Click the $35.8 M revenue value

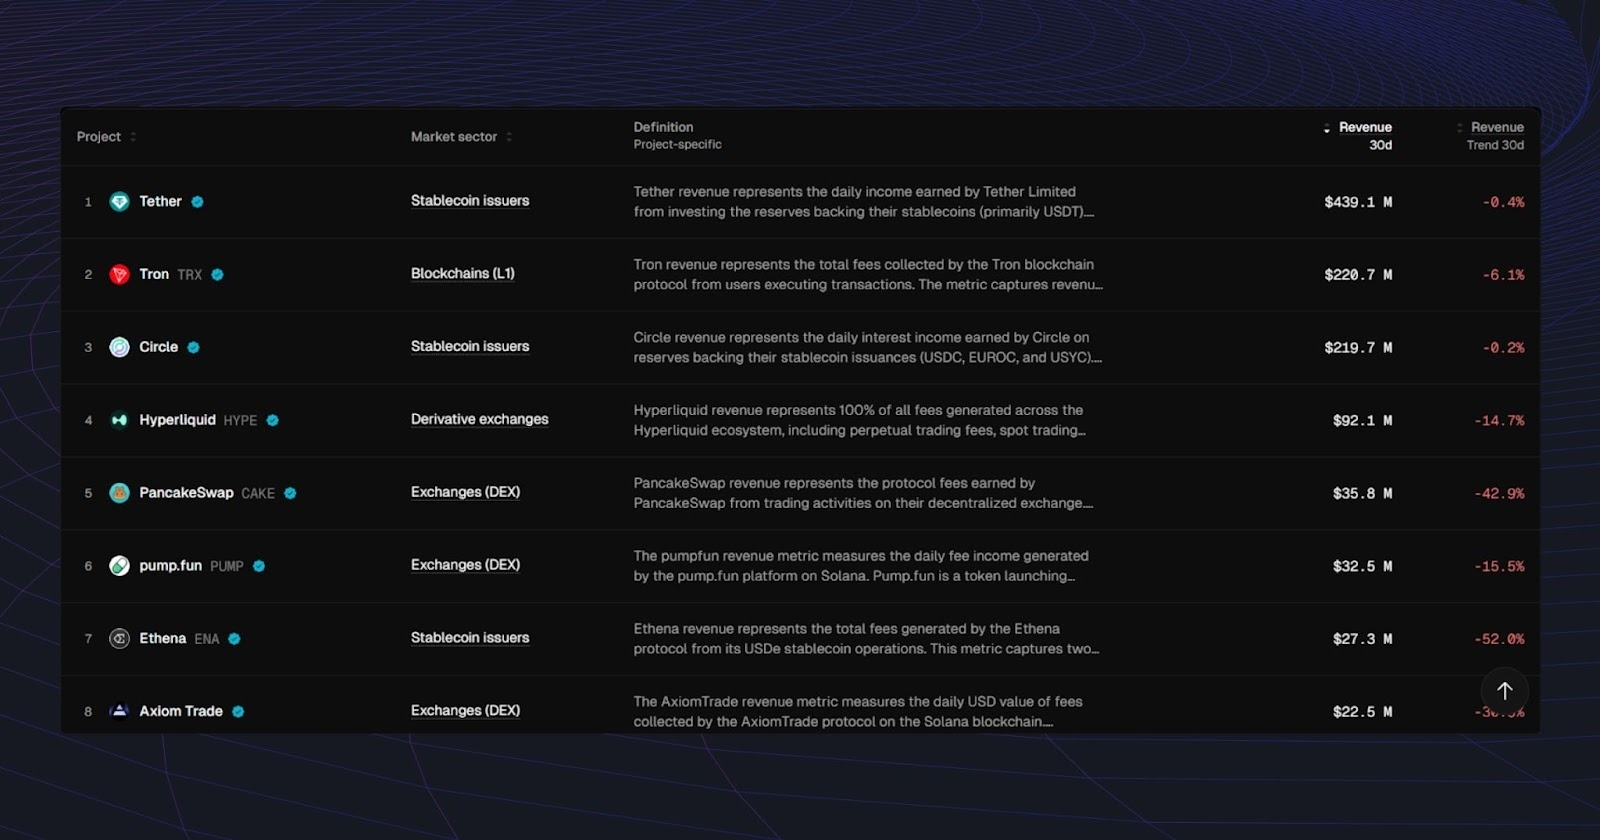(1362, 494)
